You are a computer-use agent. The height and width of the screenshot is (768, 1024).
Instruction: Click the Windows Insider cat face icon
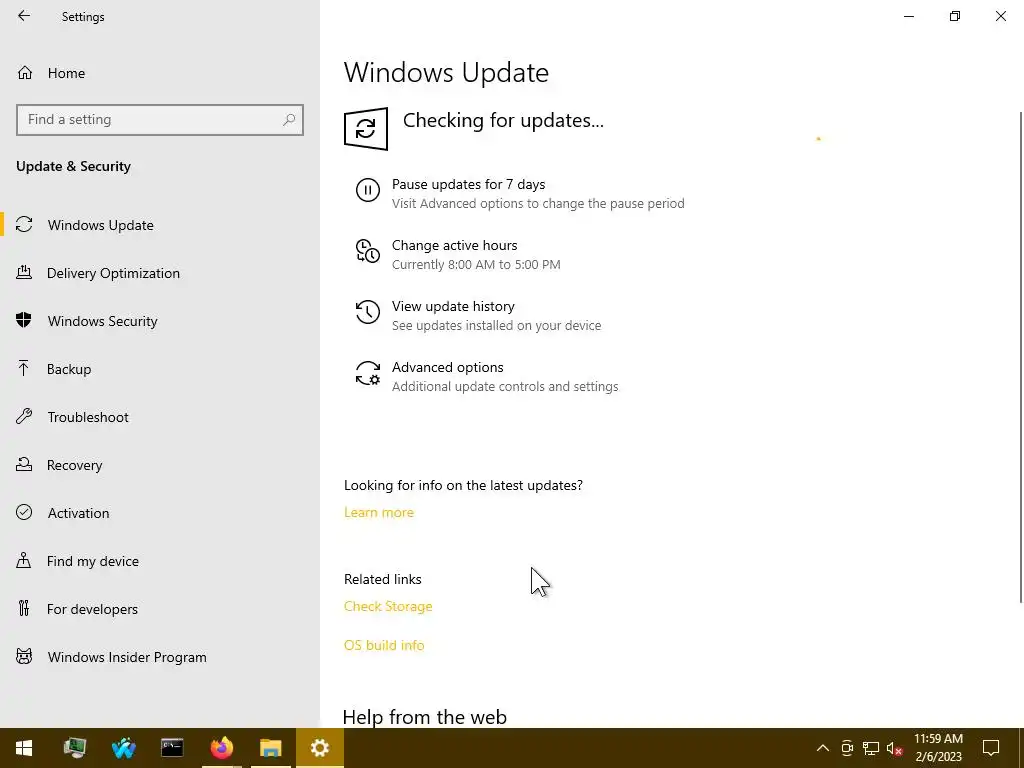click(x=24, y=656)
